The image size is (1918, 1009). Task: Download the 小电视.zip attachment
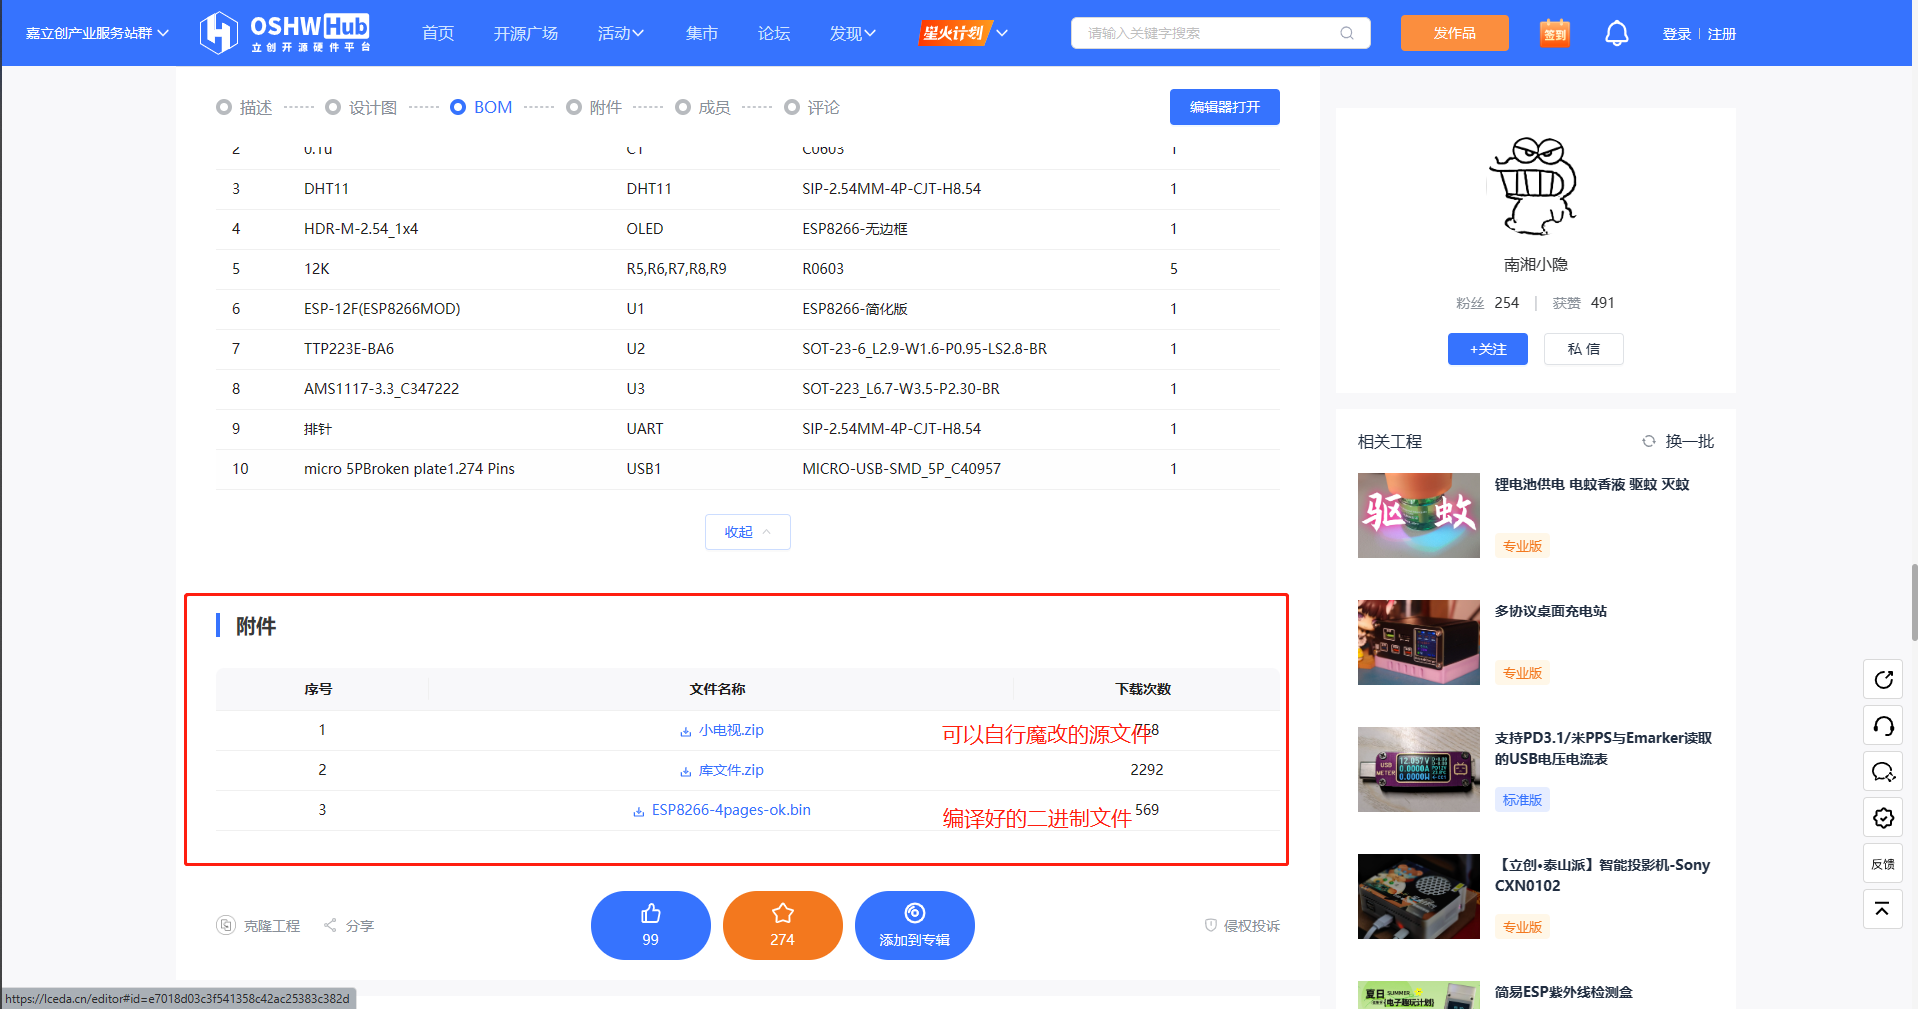tap(730, 730)
